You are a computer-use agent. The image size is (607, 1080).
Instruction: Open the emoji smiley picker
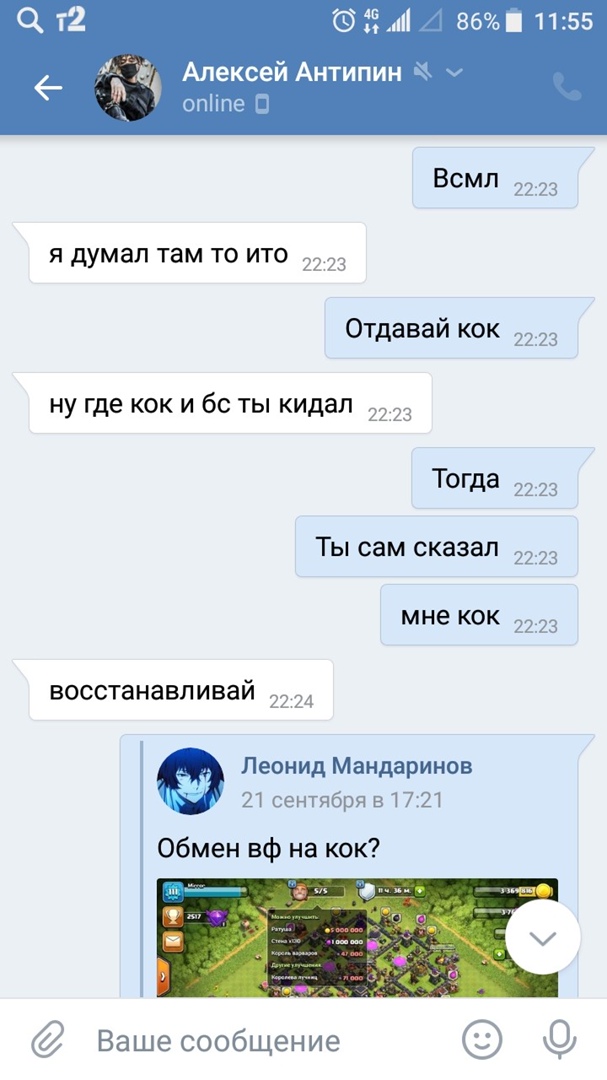(x=482, y=1039)
